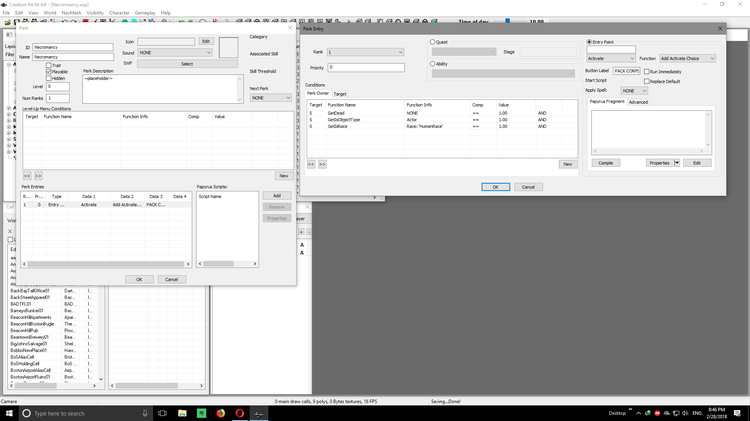Toggle the Hidden checkbox

(x=49, y=78)
